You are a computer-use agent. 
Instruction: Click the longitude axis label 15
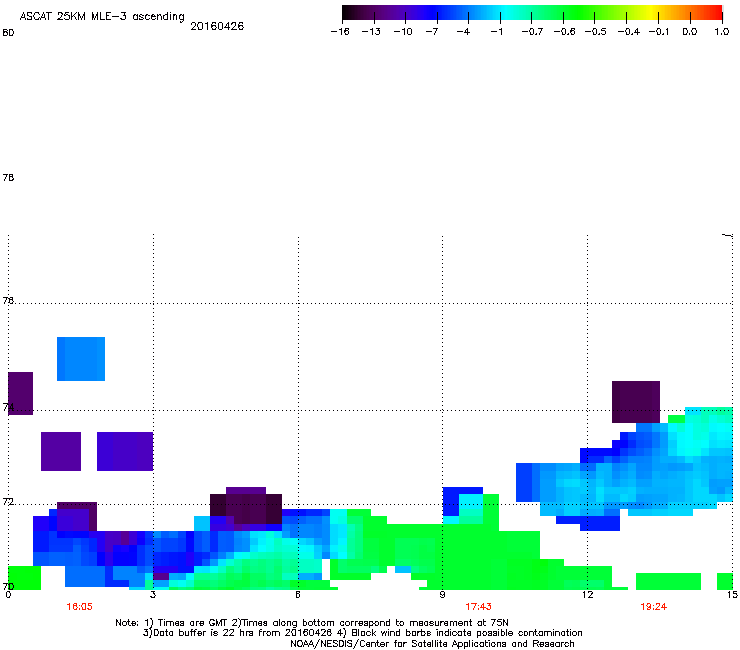tap(732, 594)
